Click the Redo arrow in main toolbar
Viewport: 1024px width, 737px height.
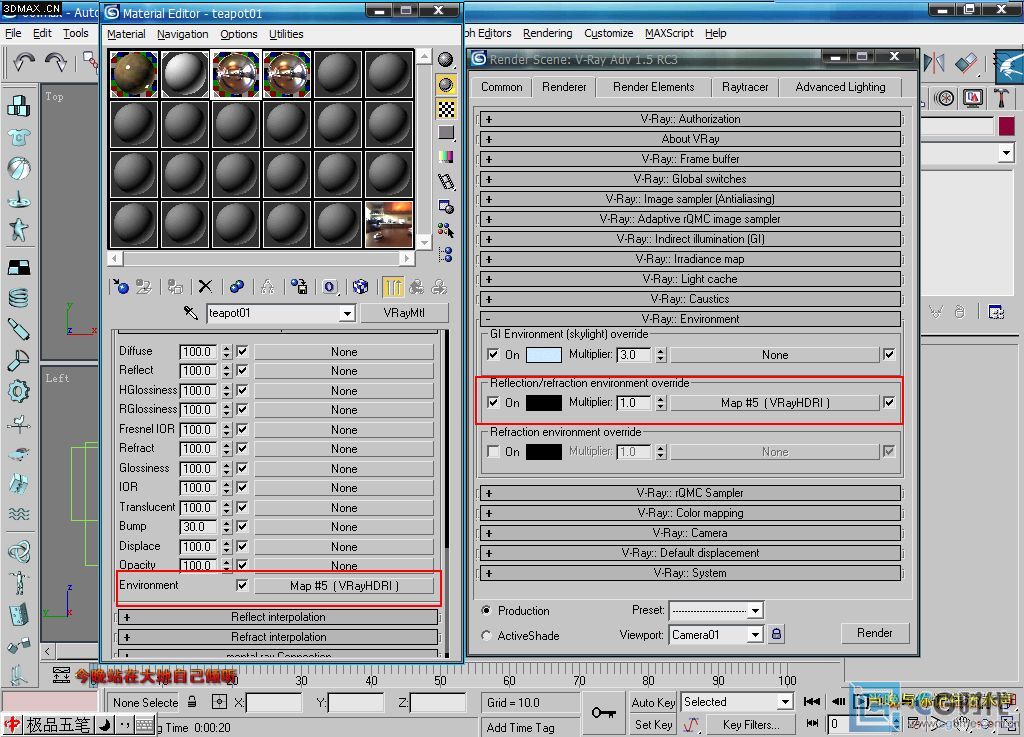(57, 63)
